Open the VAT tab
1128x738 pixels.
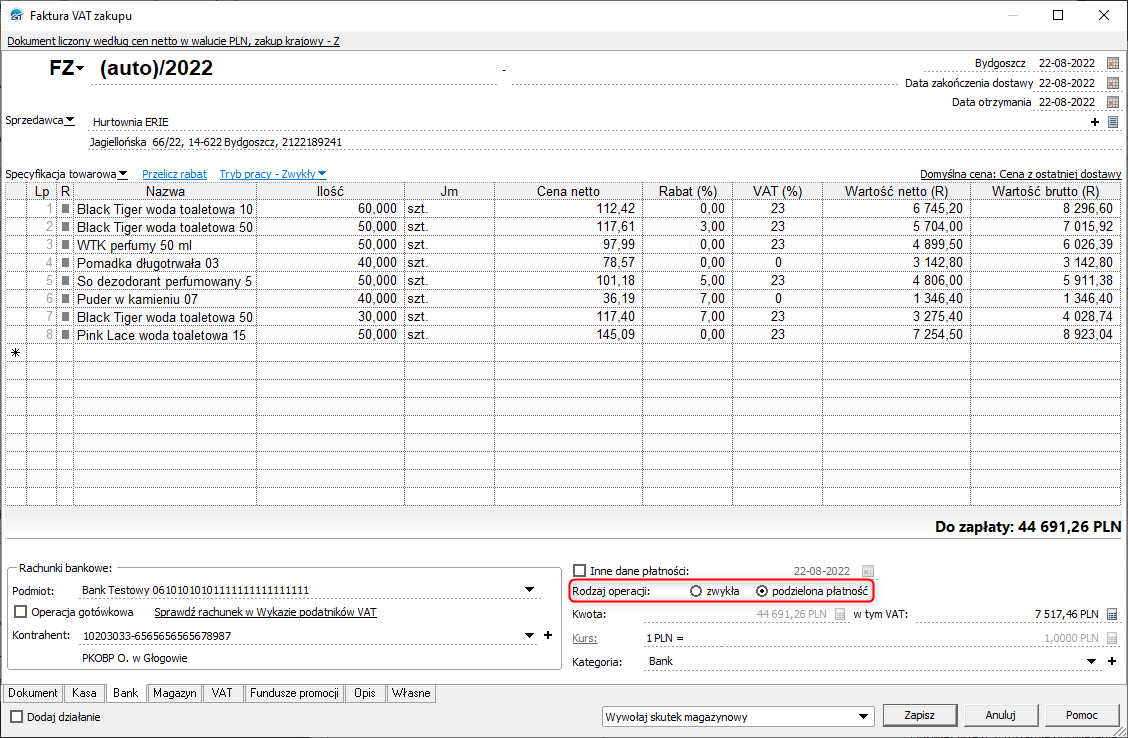coord(222,693)
